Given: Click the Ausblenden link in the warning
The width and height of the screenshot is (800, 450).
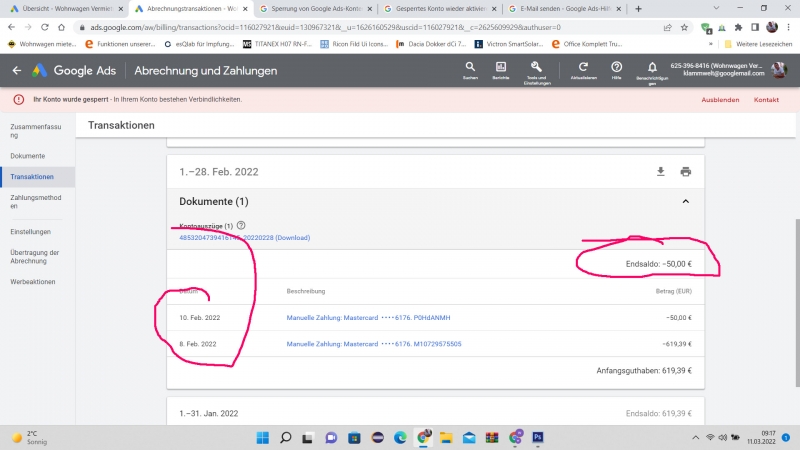Looking at the screenshot, I should click(x=720, y=100).
